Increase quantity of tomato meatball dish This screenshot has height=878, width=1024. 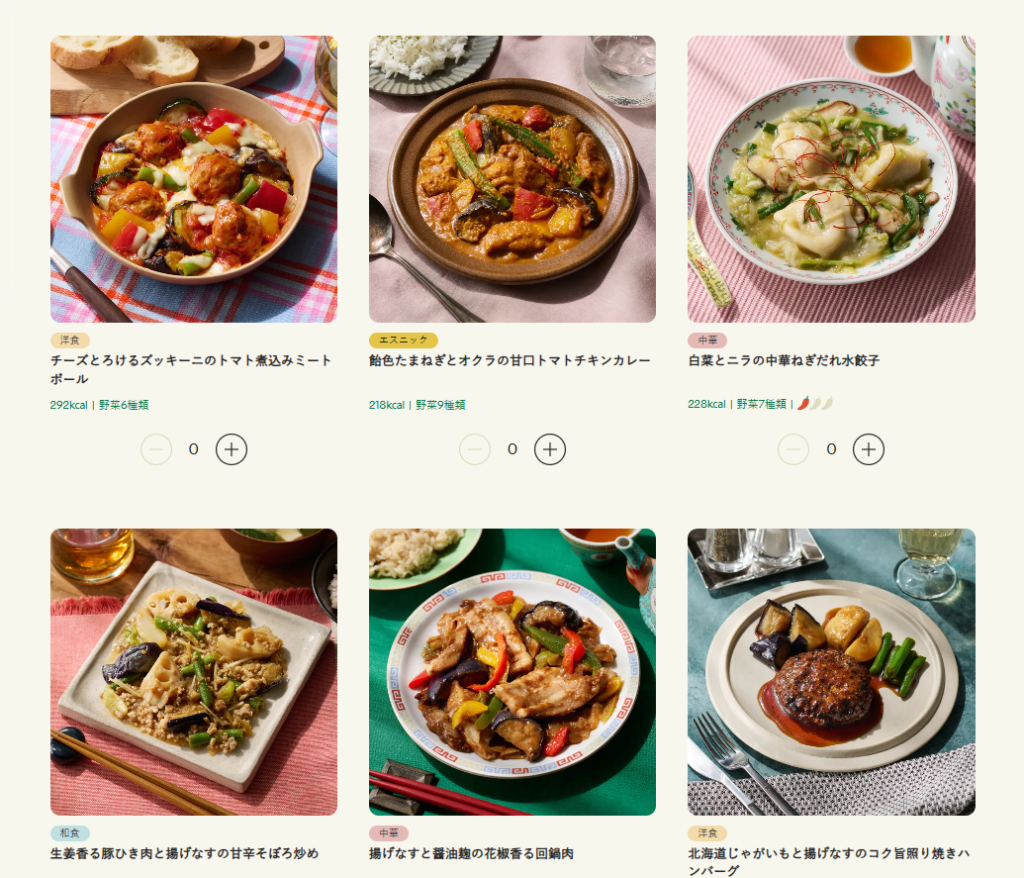(231, 450)
